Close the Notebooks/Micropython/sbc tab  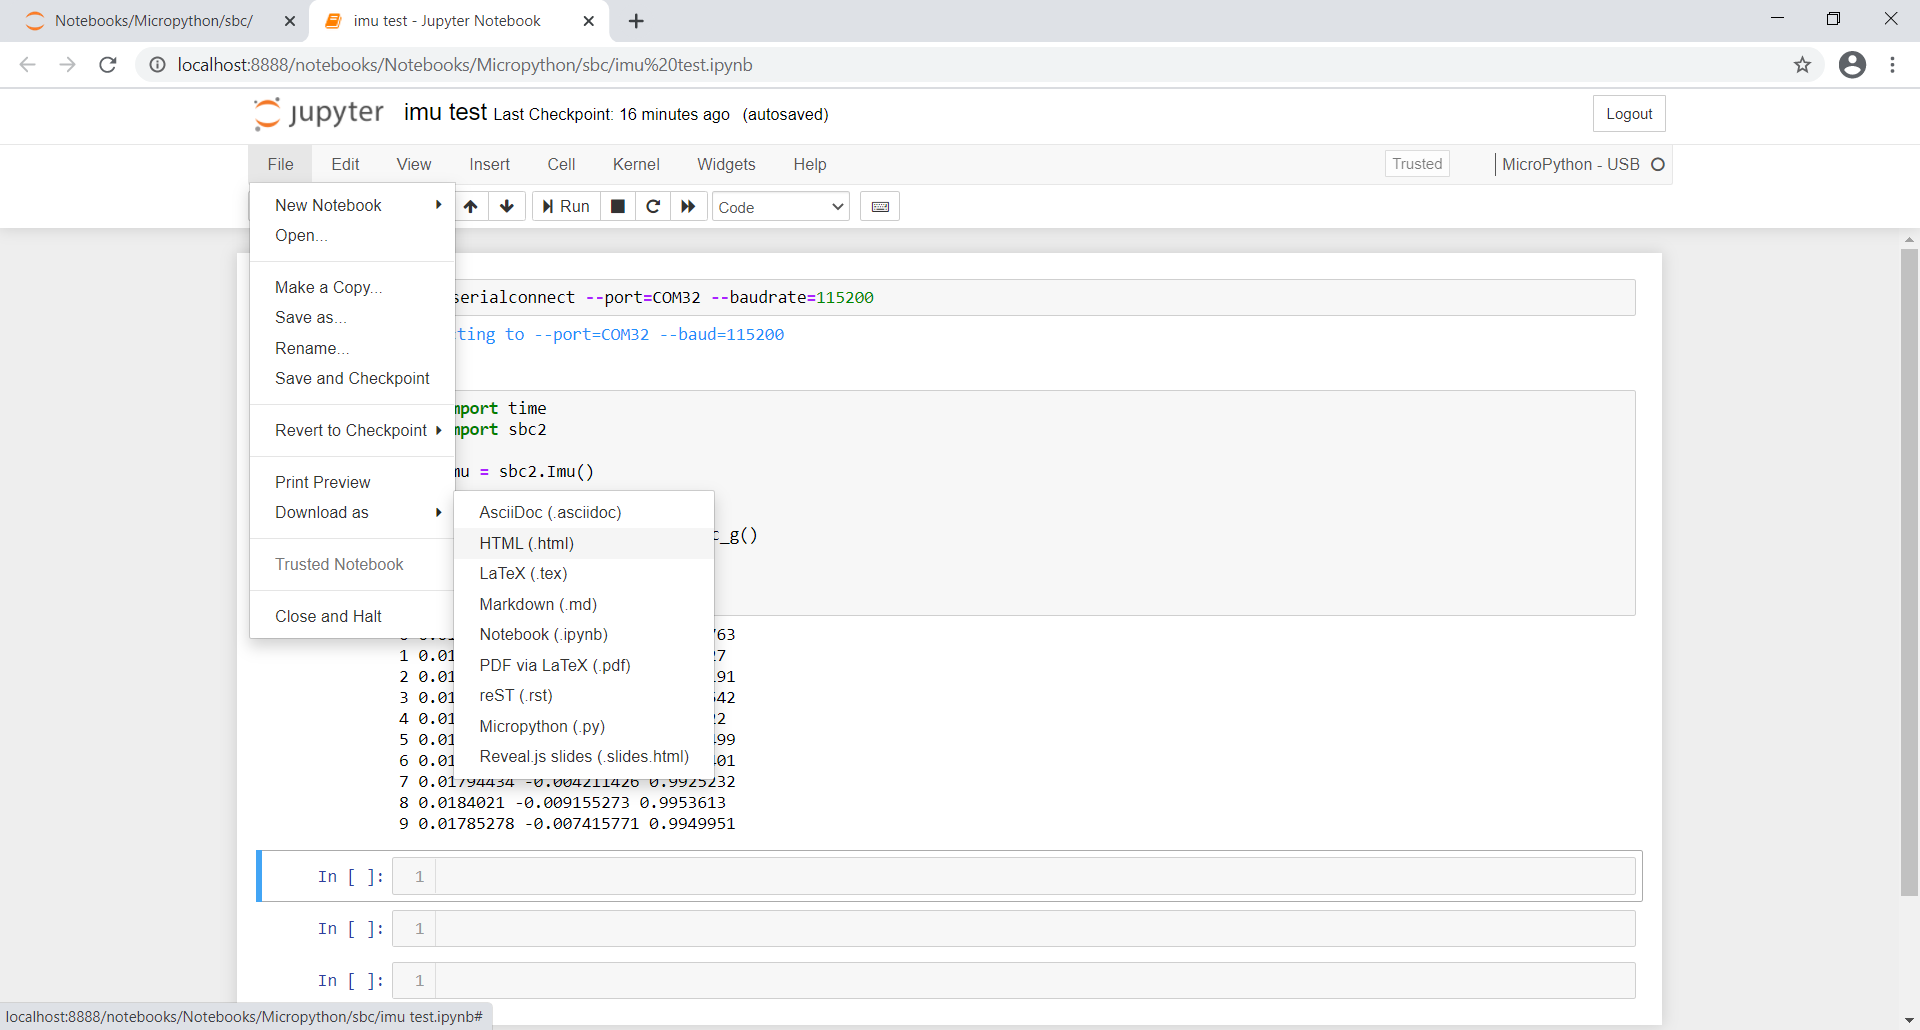[x=290, y=21]
